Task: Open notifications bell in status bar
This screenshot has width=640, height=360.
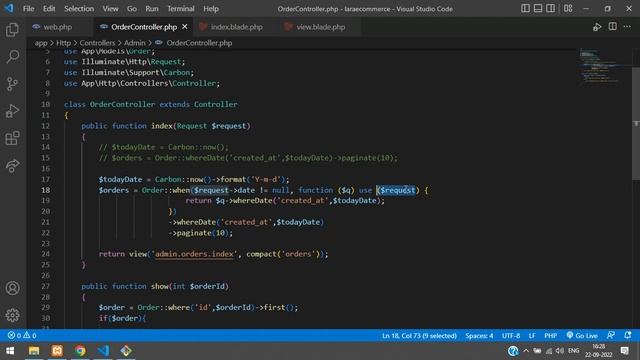Action: coord(628,336)
